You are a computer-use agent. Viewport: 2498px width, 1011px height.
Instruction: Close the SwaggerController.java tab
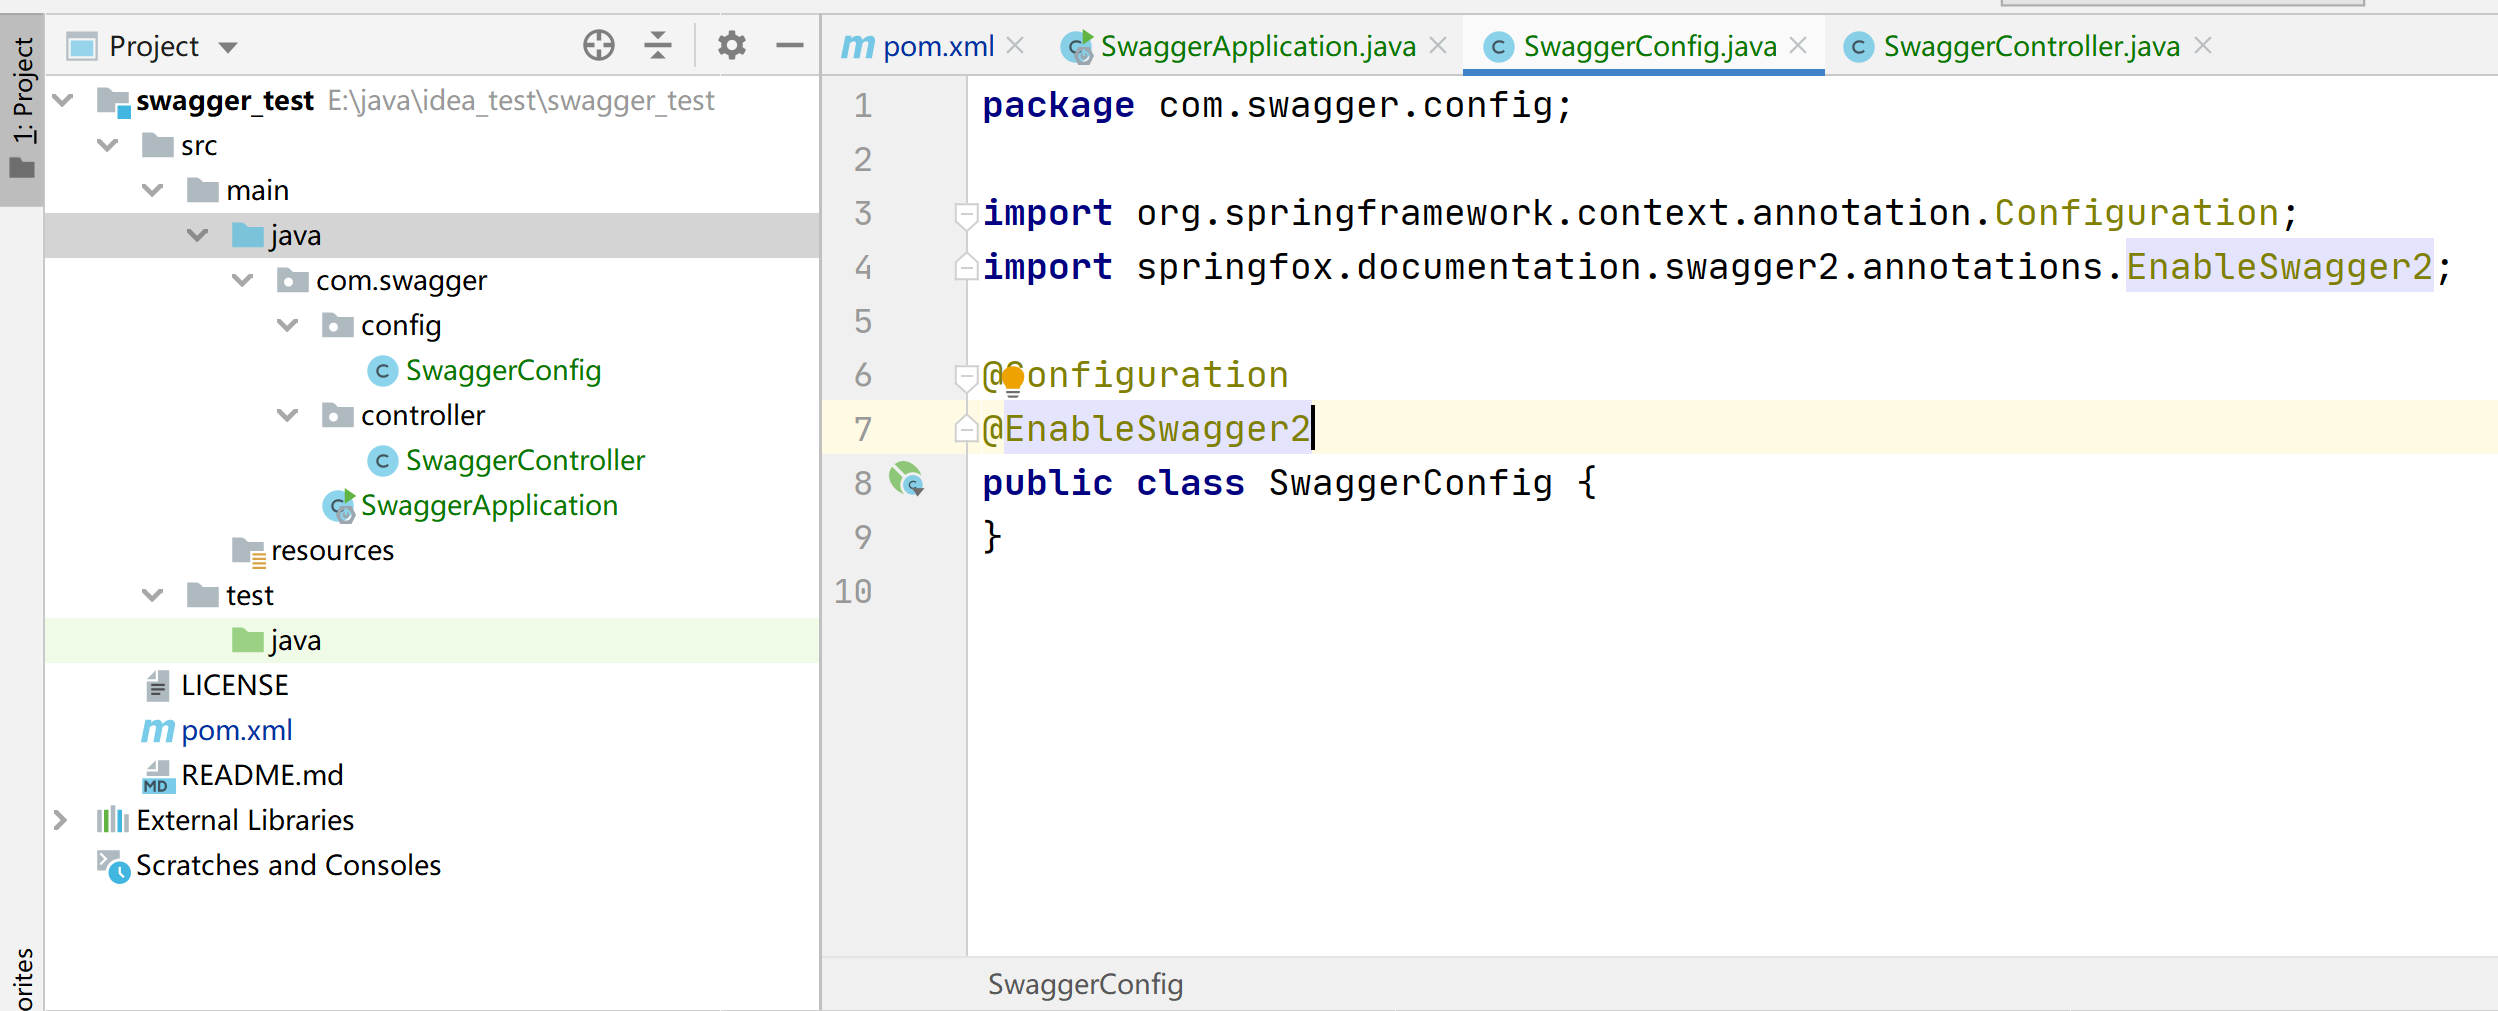pos(2204,46)
